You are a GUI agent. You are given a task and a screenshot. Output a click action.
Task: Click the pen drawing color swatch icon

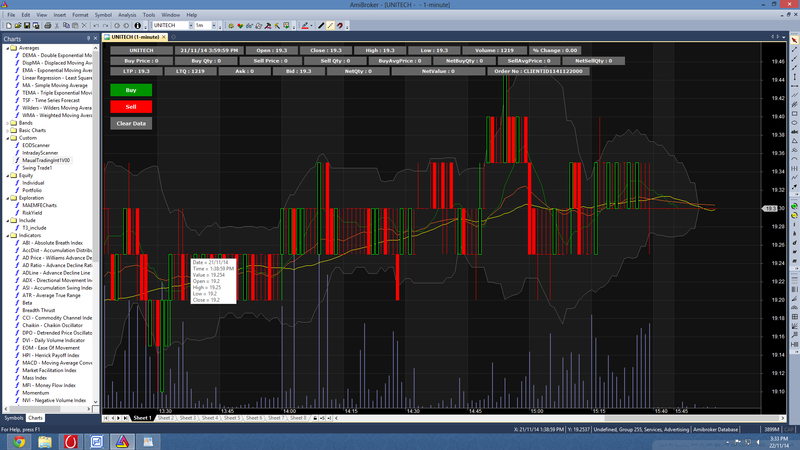(305, 25)
